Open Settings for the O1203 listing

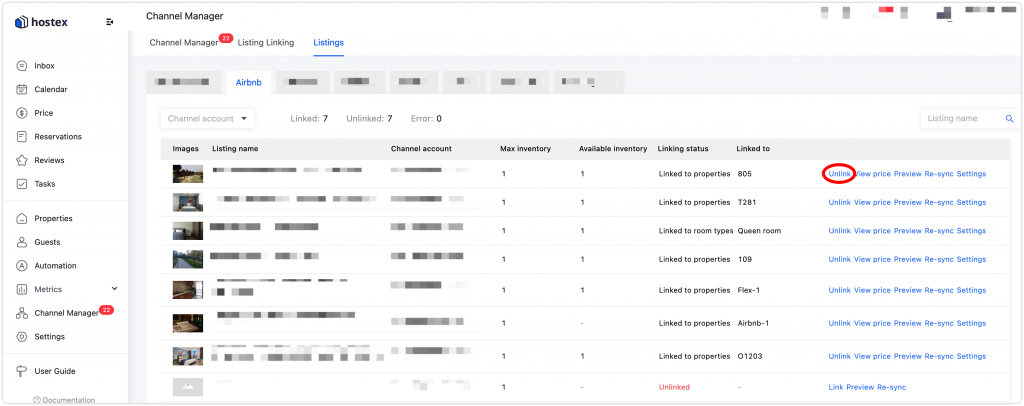[971, 356]
